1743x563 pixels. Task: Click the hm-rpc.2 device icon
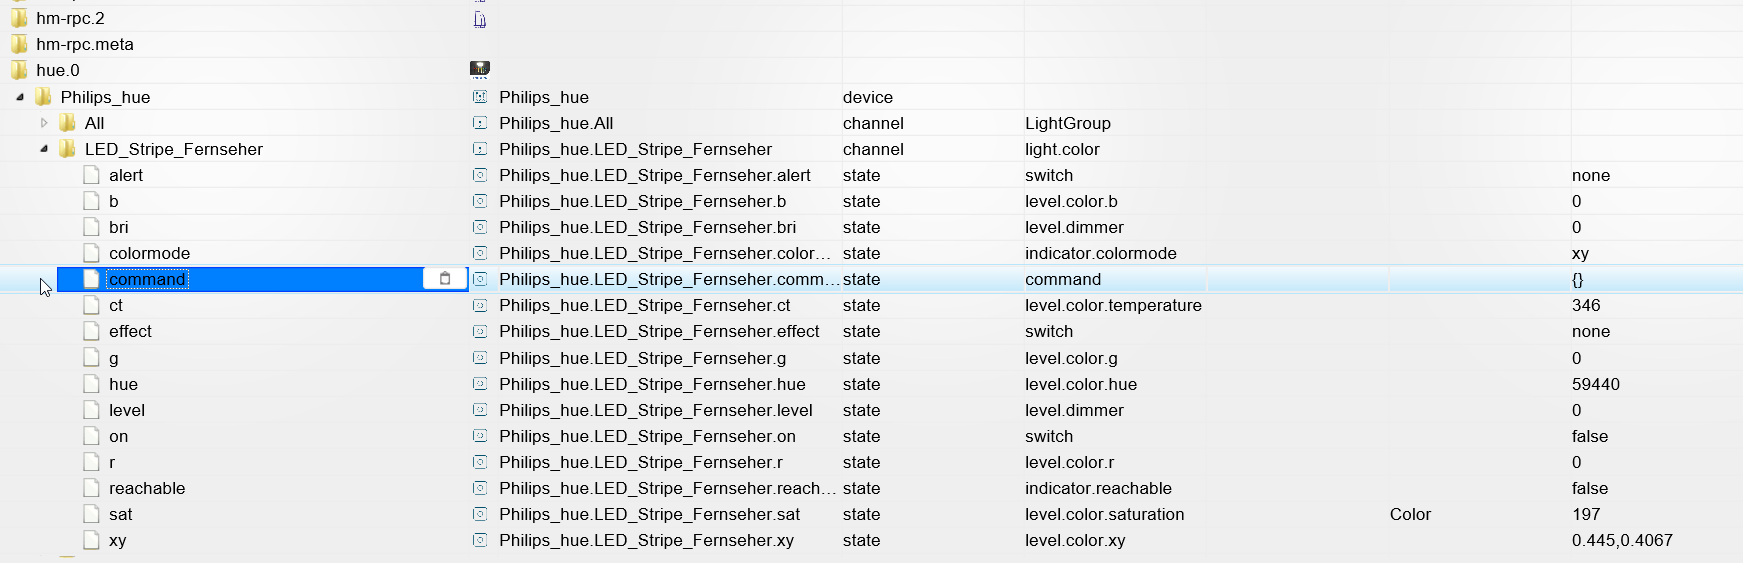click(480, 19)
